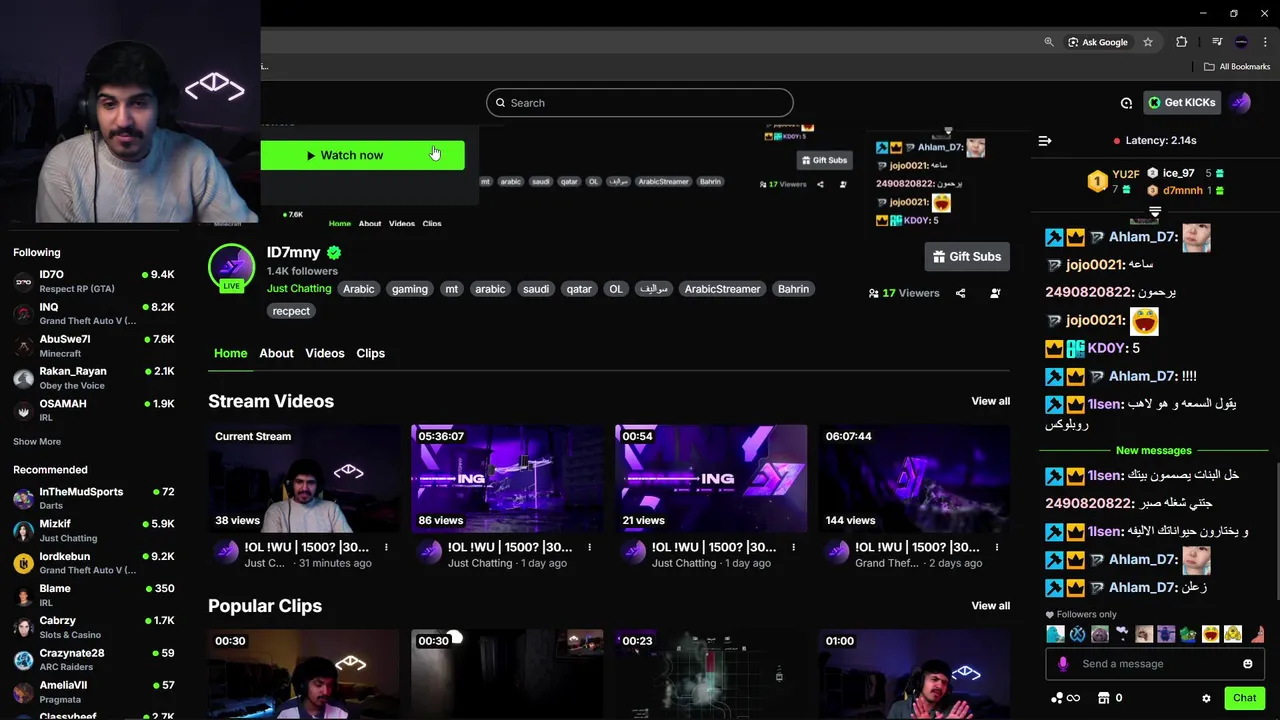Open recommended channel Crazynate28
1280x720 pixels.
[94, 659]
